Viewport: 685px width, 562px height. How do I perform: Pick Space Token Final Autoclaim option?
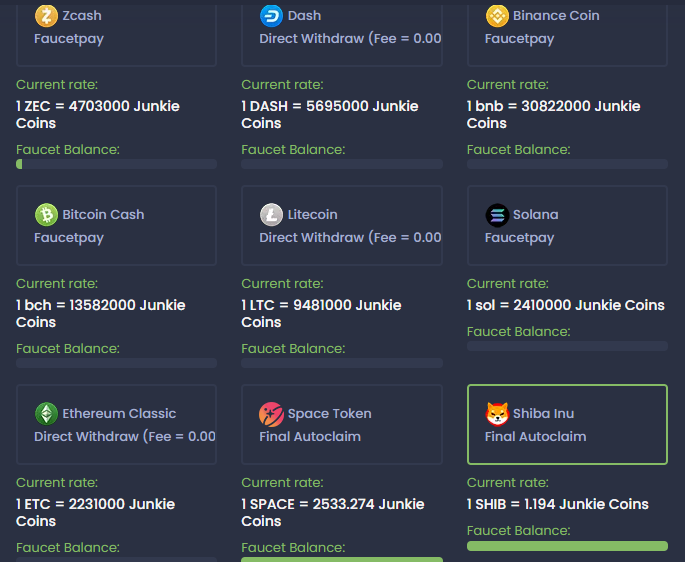point(342,424)
